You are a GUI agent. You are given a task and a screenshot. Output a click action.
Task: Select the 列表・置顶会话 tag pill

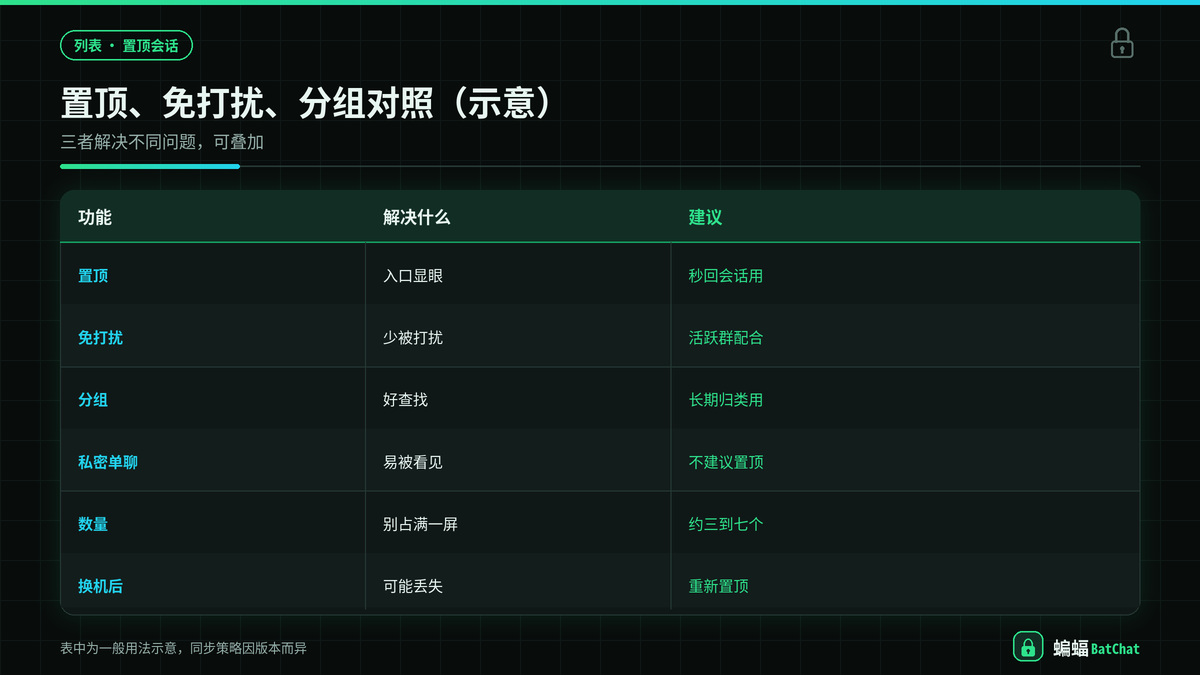coord(126,45)
